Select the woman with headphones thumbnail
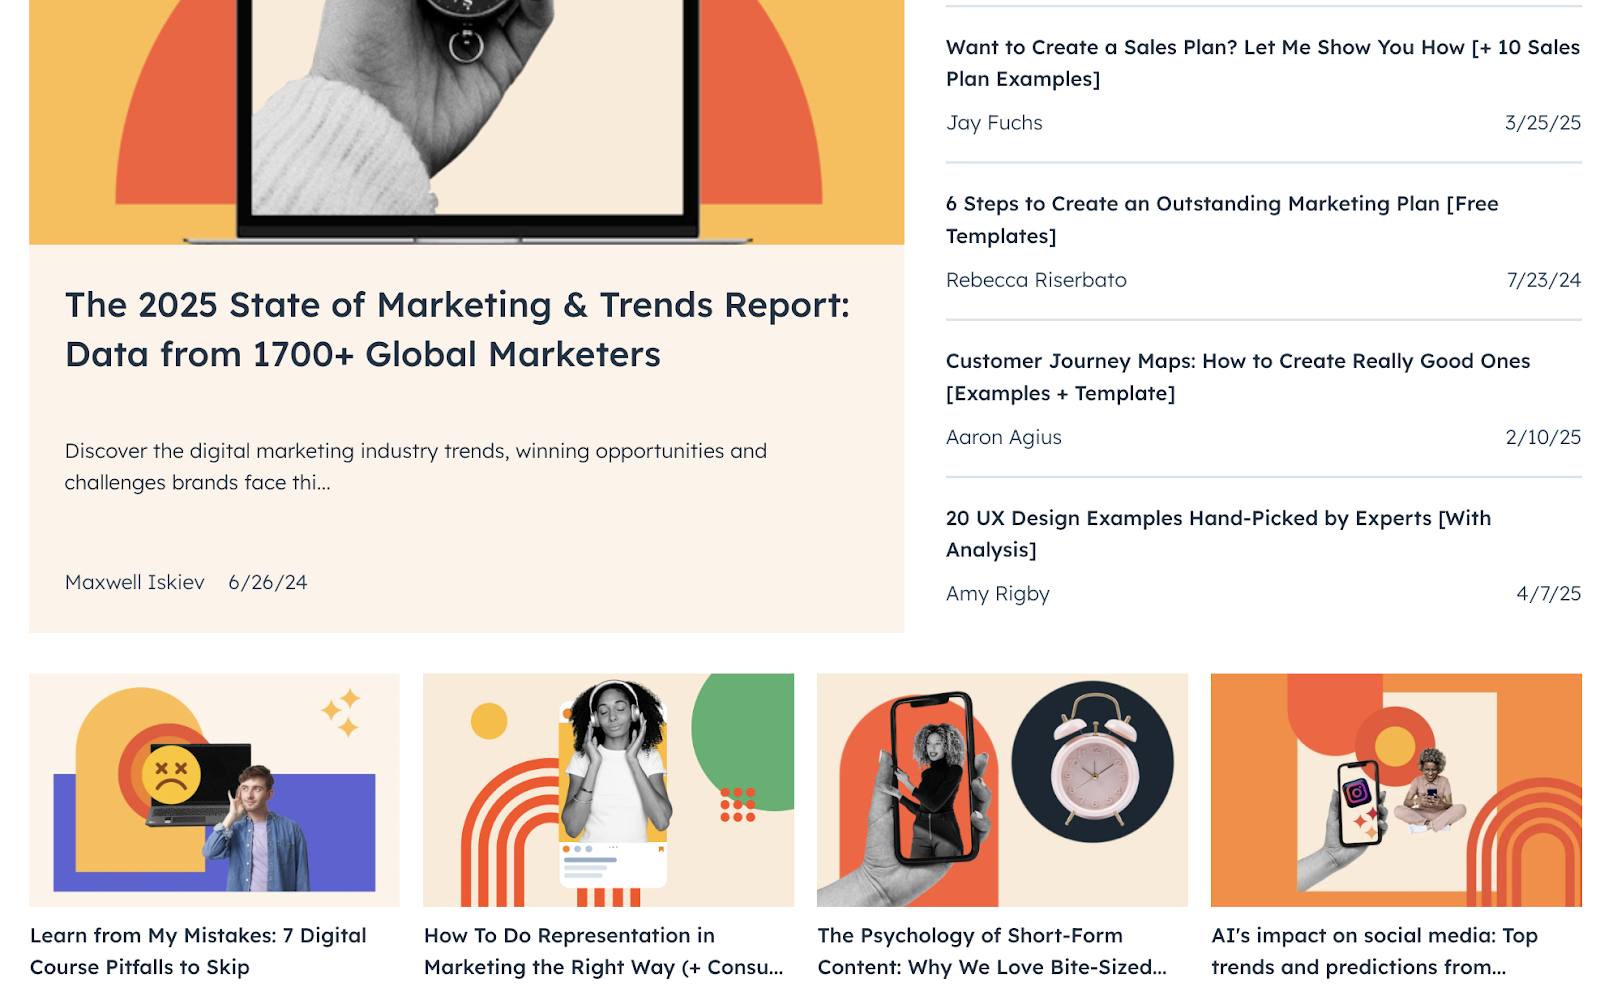The image size is (1600, 992). point(608,789)
